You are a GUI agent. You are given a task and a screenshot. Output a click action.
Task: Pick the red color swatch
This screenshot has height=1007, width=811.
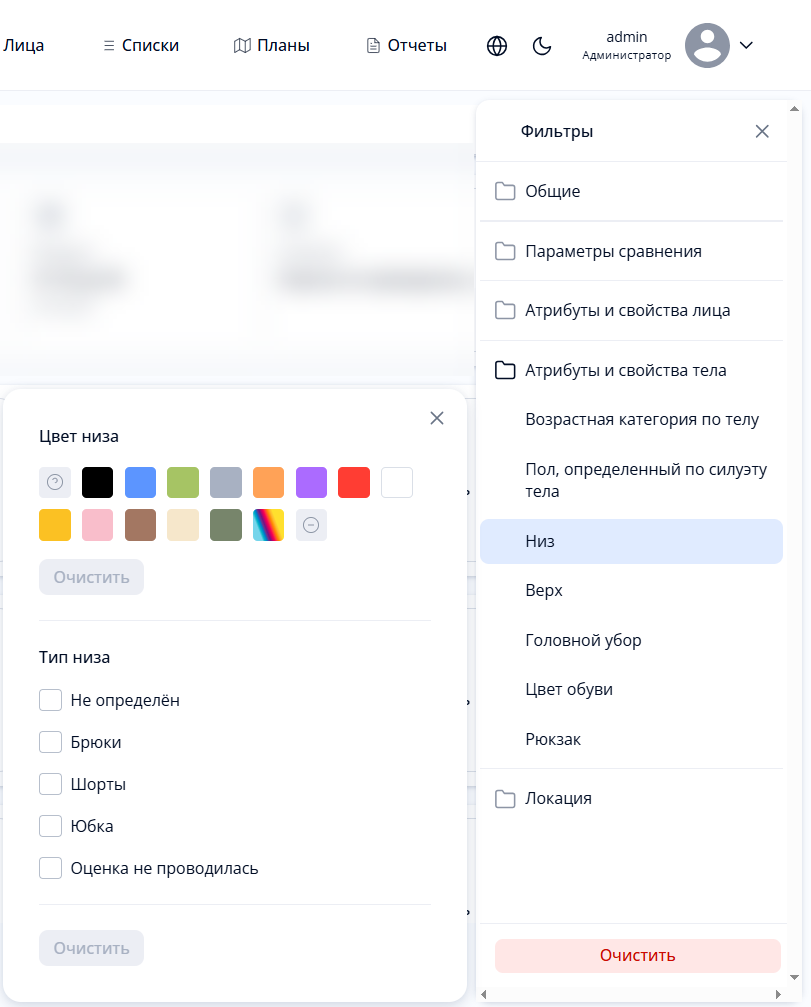click(354, 482)
